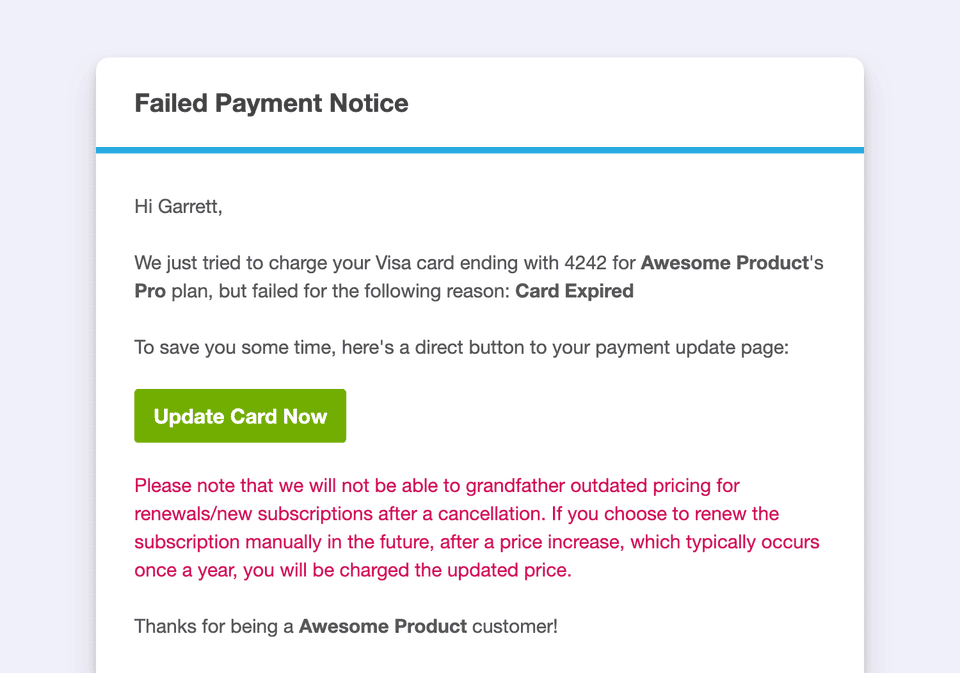
Task: Click the Failed Payment Notice heading
Action: [x=271, y=103]
